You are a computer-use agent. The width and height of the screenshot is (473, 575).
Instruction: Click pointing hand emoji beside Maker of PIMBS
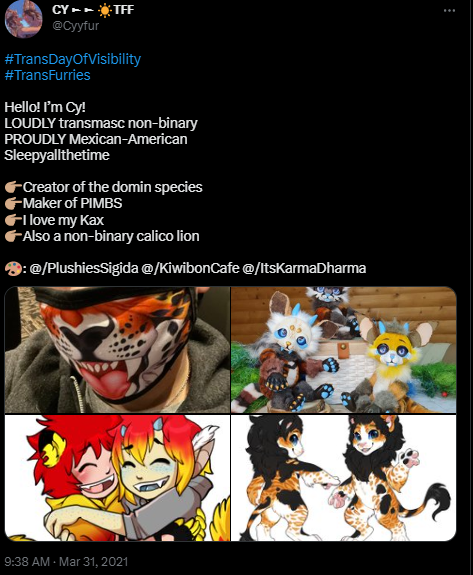13,203
